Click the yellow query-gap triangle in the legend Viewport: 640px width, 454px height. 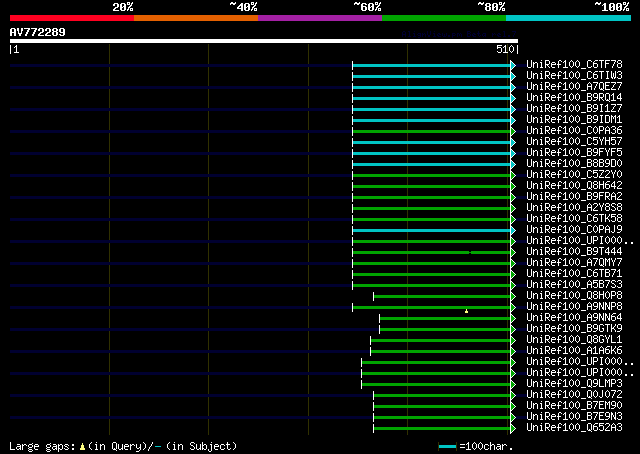coord(82,447)
